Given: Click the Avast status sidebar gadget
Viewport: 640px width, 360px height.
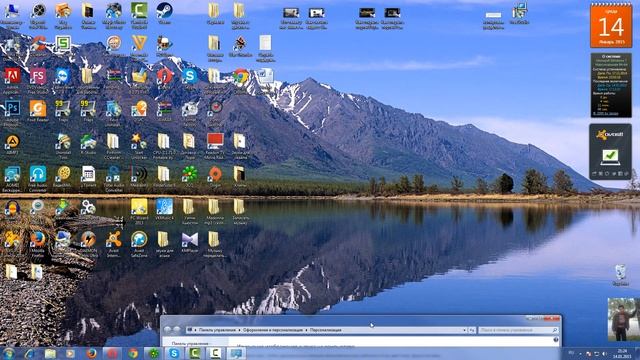Looking at the screenshot, I should (x=610, y=152).
